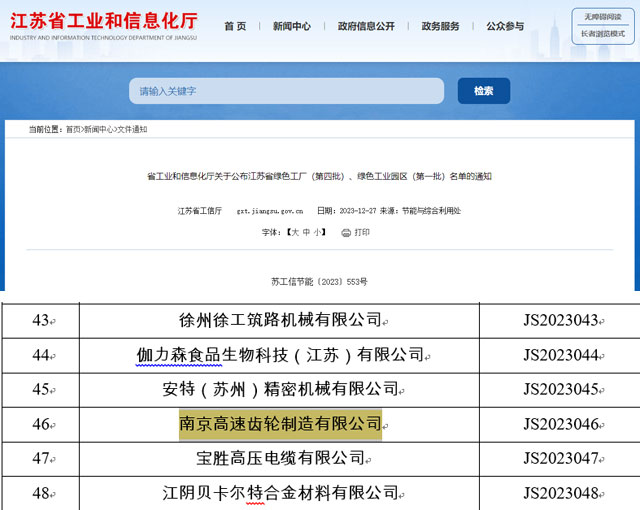
Task: Click the 检索 search button
Action: pos(484,91)
